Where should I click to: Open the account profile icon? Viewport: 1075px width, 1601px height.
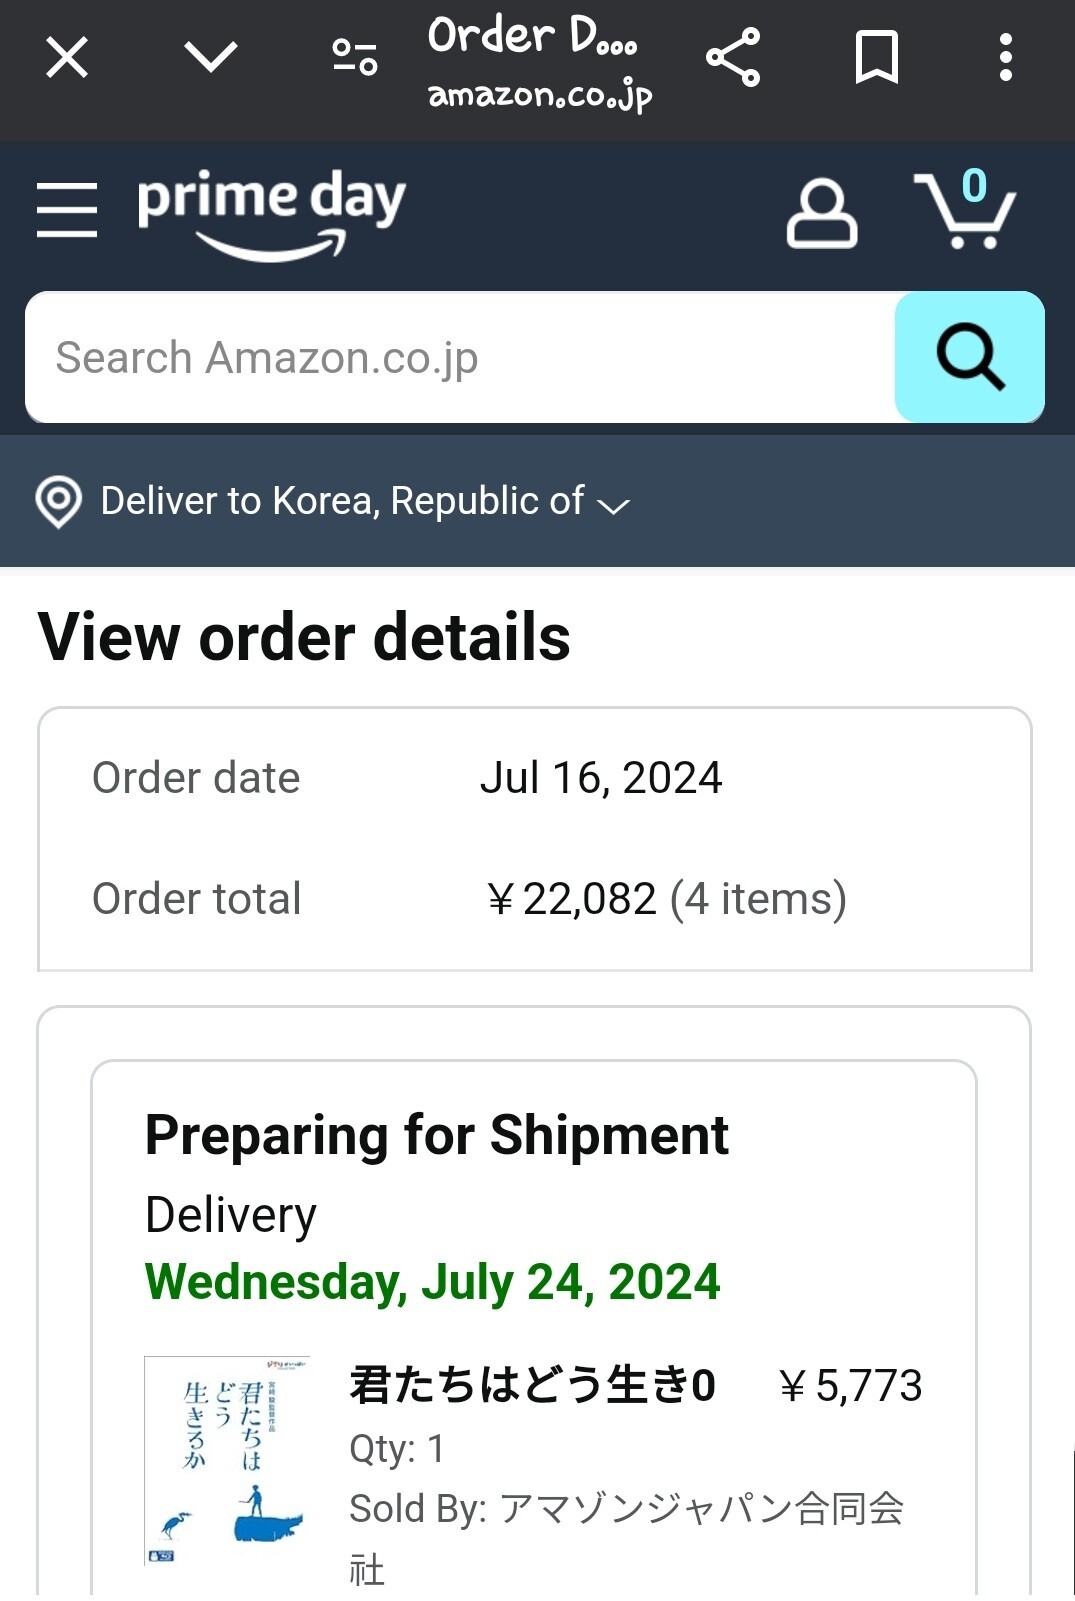click(x=821, y=213)
